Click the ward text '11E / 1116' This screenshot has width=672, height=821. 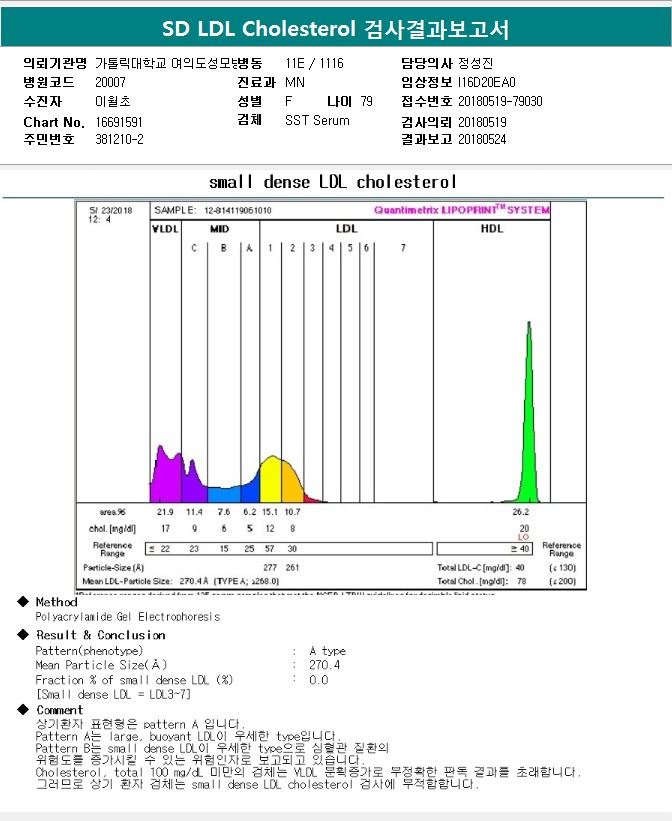tap(314, 63)
